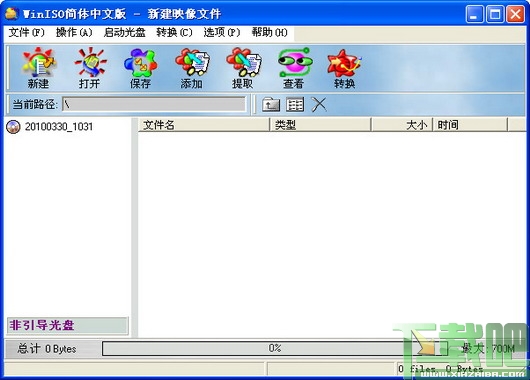This screenshot has width=530, height=380.
Task: Select the 20100330_1031 disc tree node
Action: [x=50, y=127]
